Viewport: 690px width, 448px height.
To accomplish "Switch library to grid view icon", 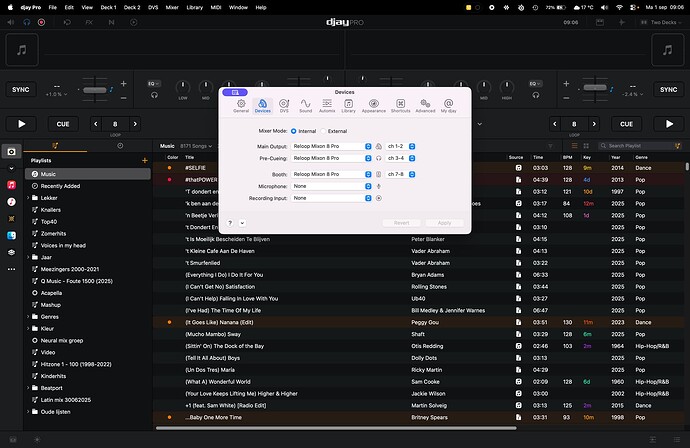I will click(586, 146).
